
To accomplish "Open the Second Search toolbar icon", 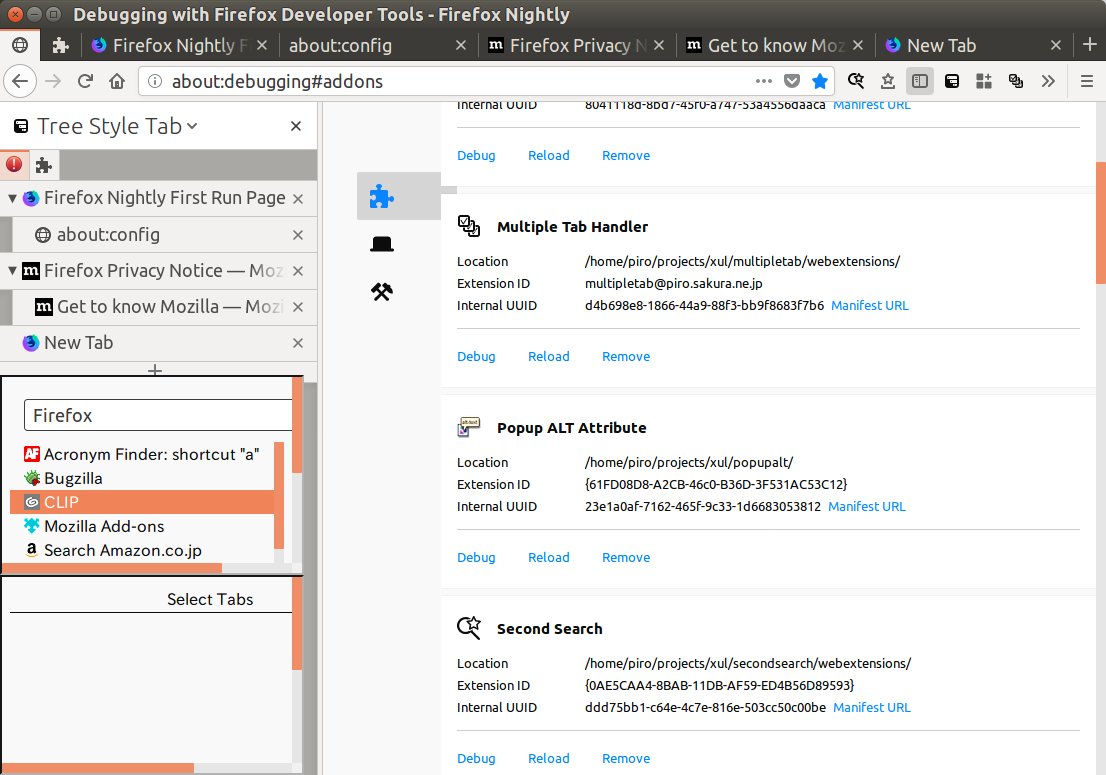I will tap(856, 81).
